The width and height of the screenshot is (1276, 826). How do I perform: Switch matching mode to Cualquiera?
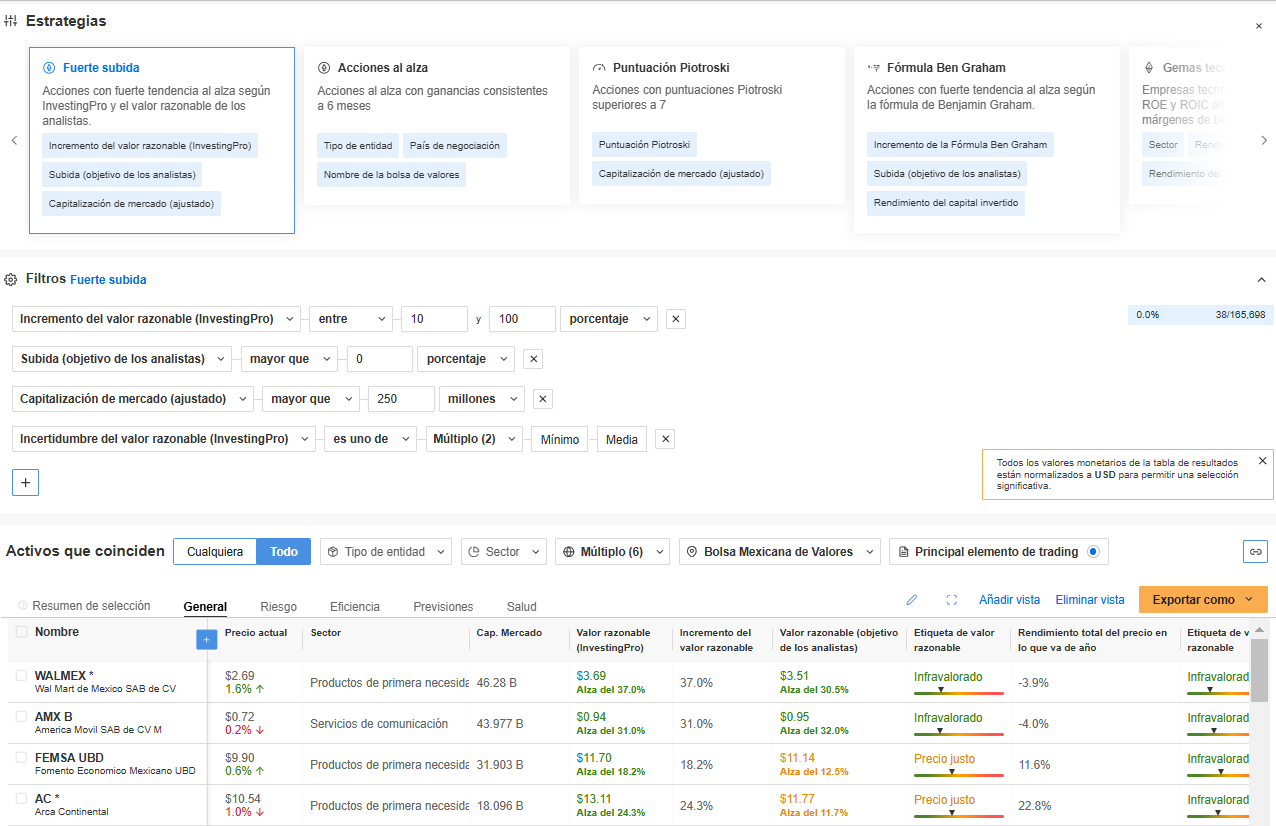pyautogui.click(x=215, y=552)
